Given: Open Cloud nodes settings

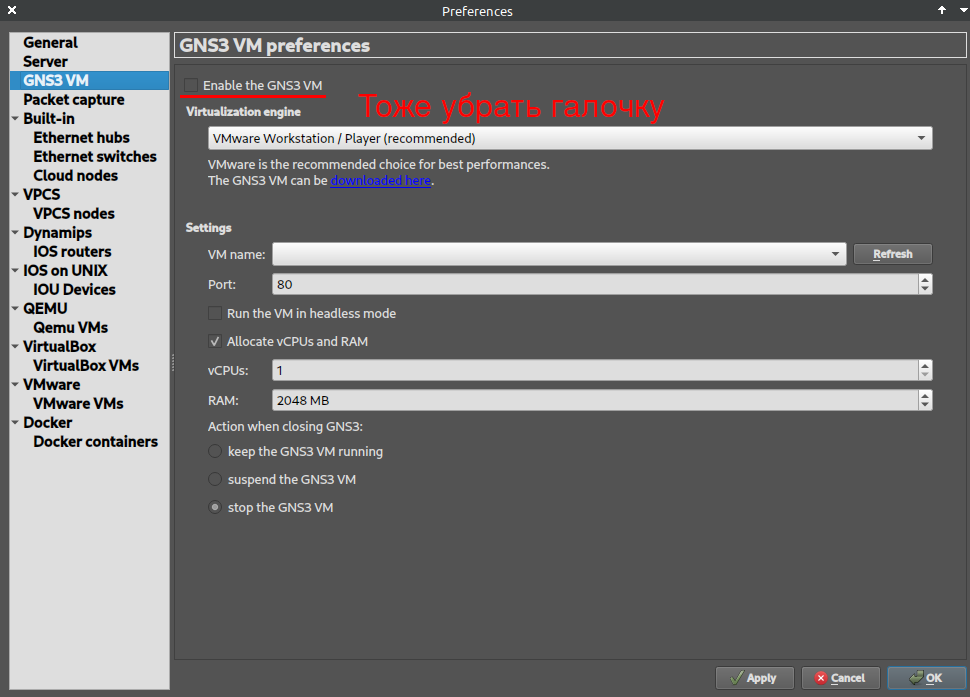Looking at the screenshot, I should tap(75, 176).
